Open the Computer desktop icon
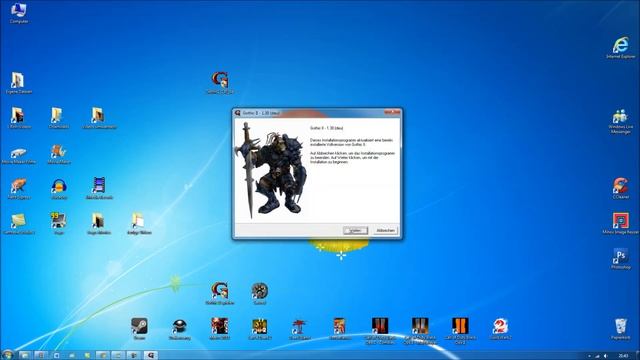 pyautogui.click(x=18, y=13)
